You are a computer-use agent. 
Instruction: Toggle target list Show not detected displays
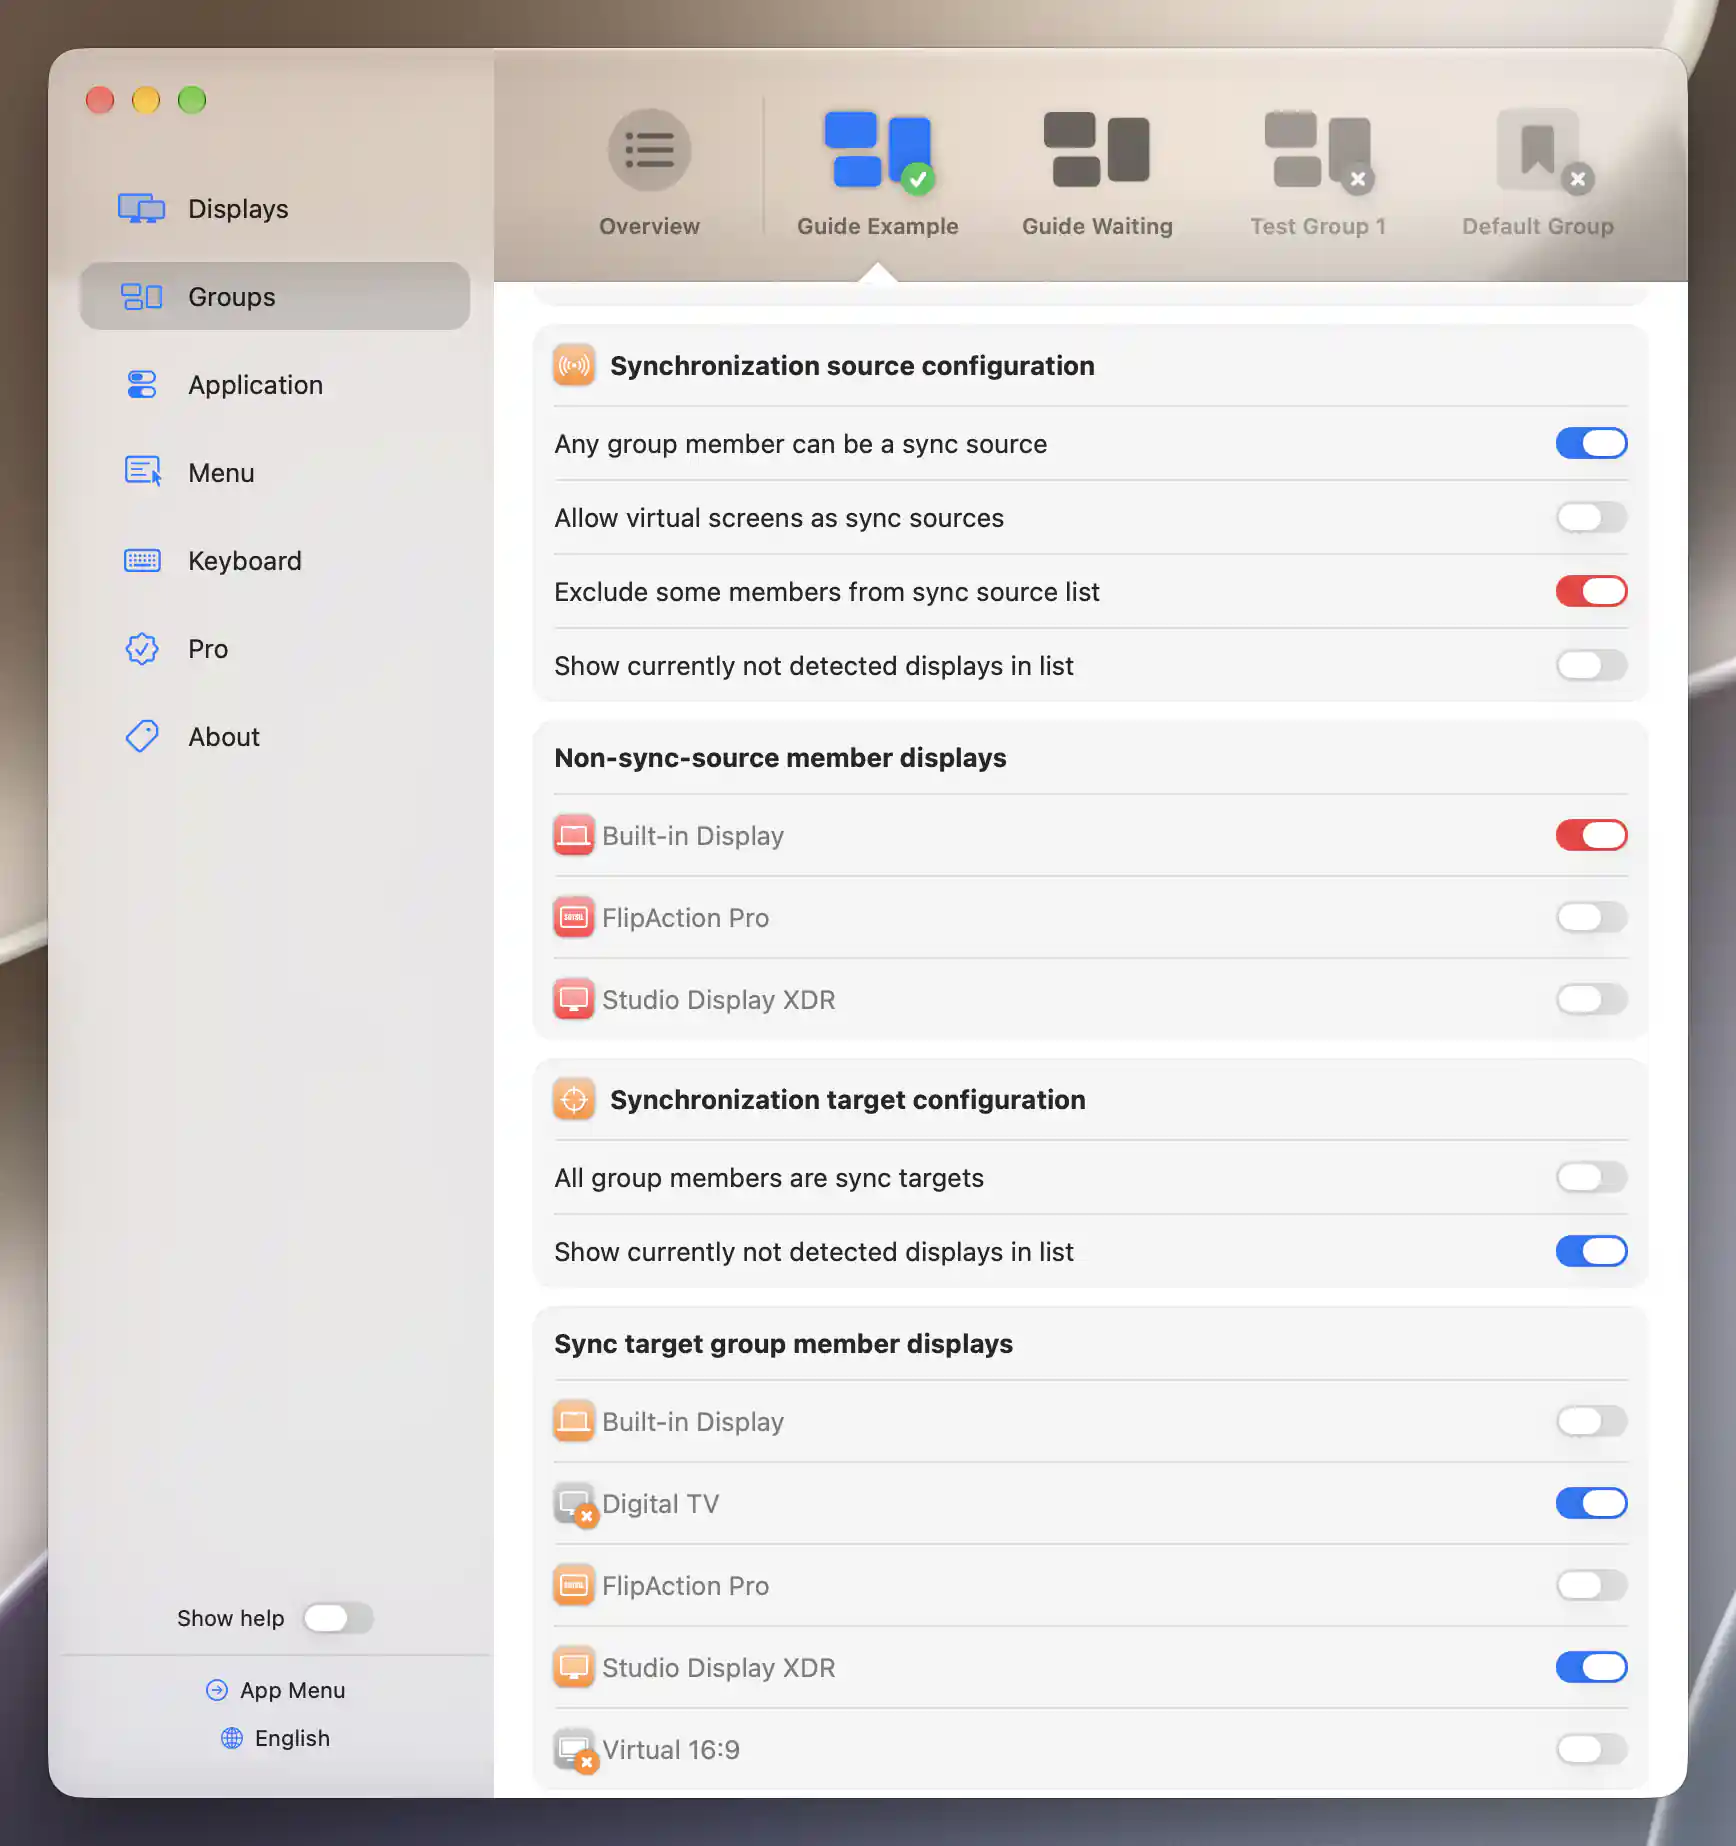[1591, 1252]
